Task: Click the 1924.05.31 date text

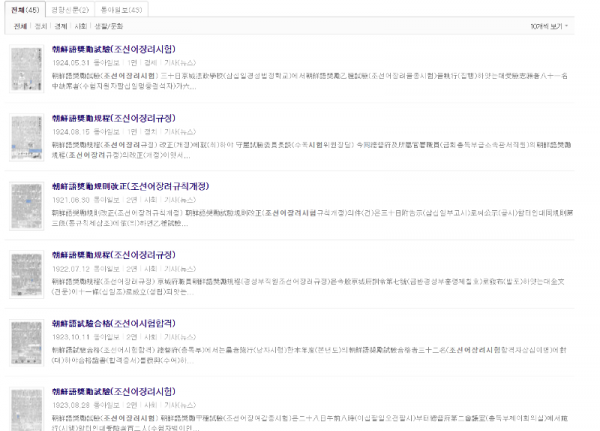Action: (71, 63)
